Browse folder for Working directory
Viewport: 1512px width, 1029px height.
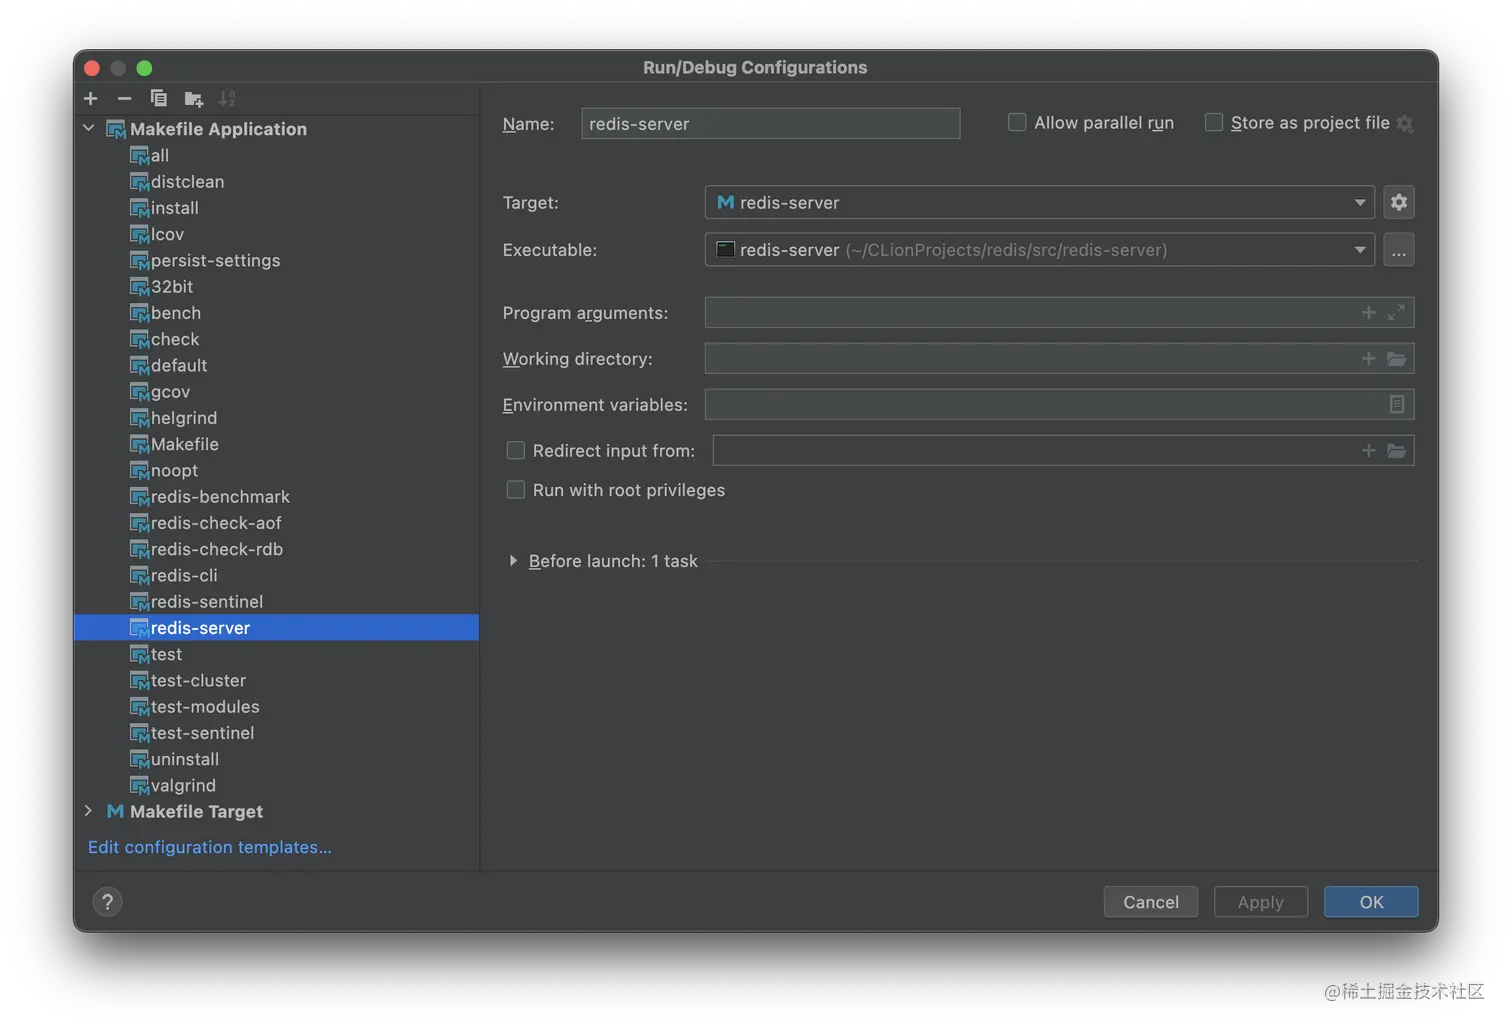click(1396, 359)
